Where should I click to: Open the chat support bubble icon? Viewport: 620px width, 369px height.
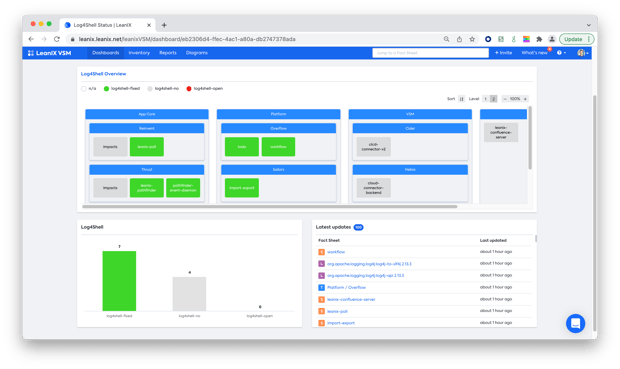(575, 323)
